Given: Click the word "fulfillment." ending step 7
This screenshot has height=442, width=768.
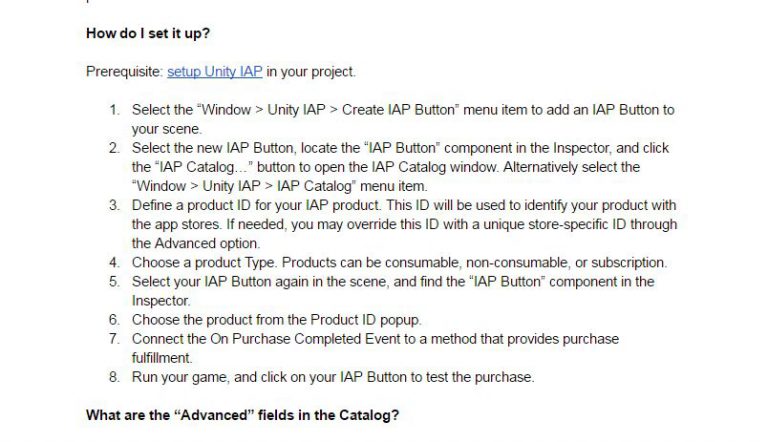Looking at the screenshot, I should click(x=162, y=358).
